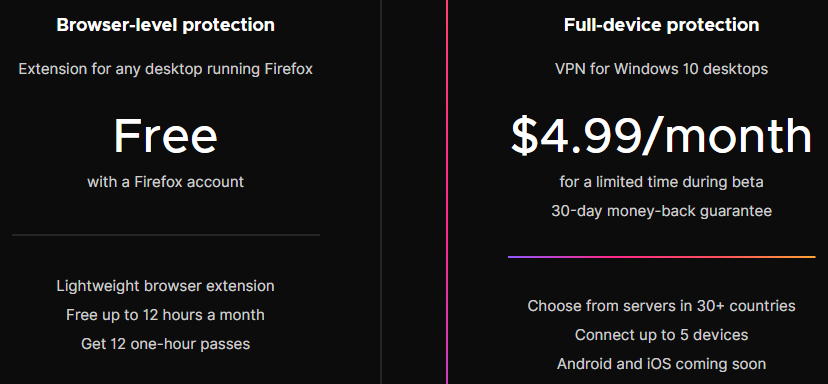Click the gray vertical border of free plan
The height and width of the screenshot is (384, 828).
(x=381, y=192)
